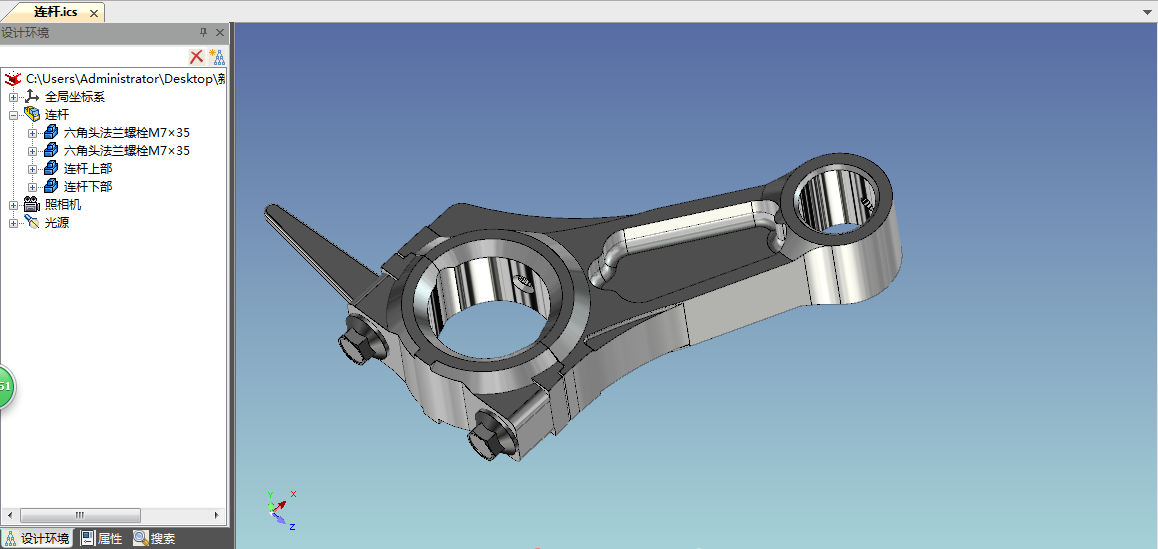The image size is (1158, 549).
Task: Select the 连杆.ics document tab
Action: point(55,12)
